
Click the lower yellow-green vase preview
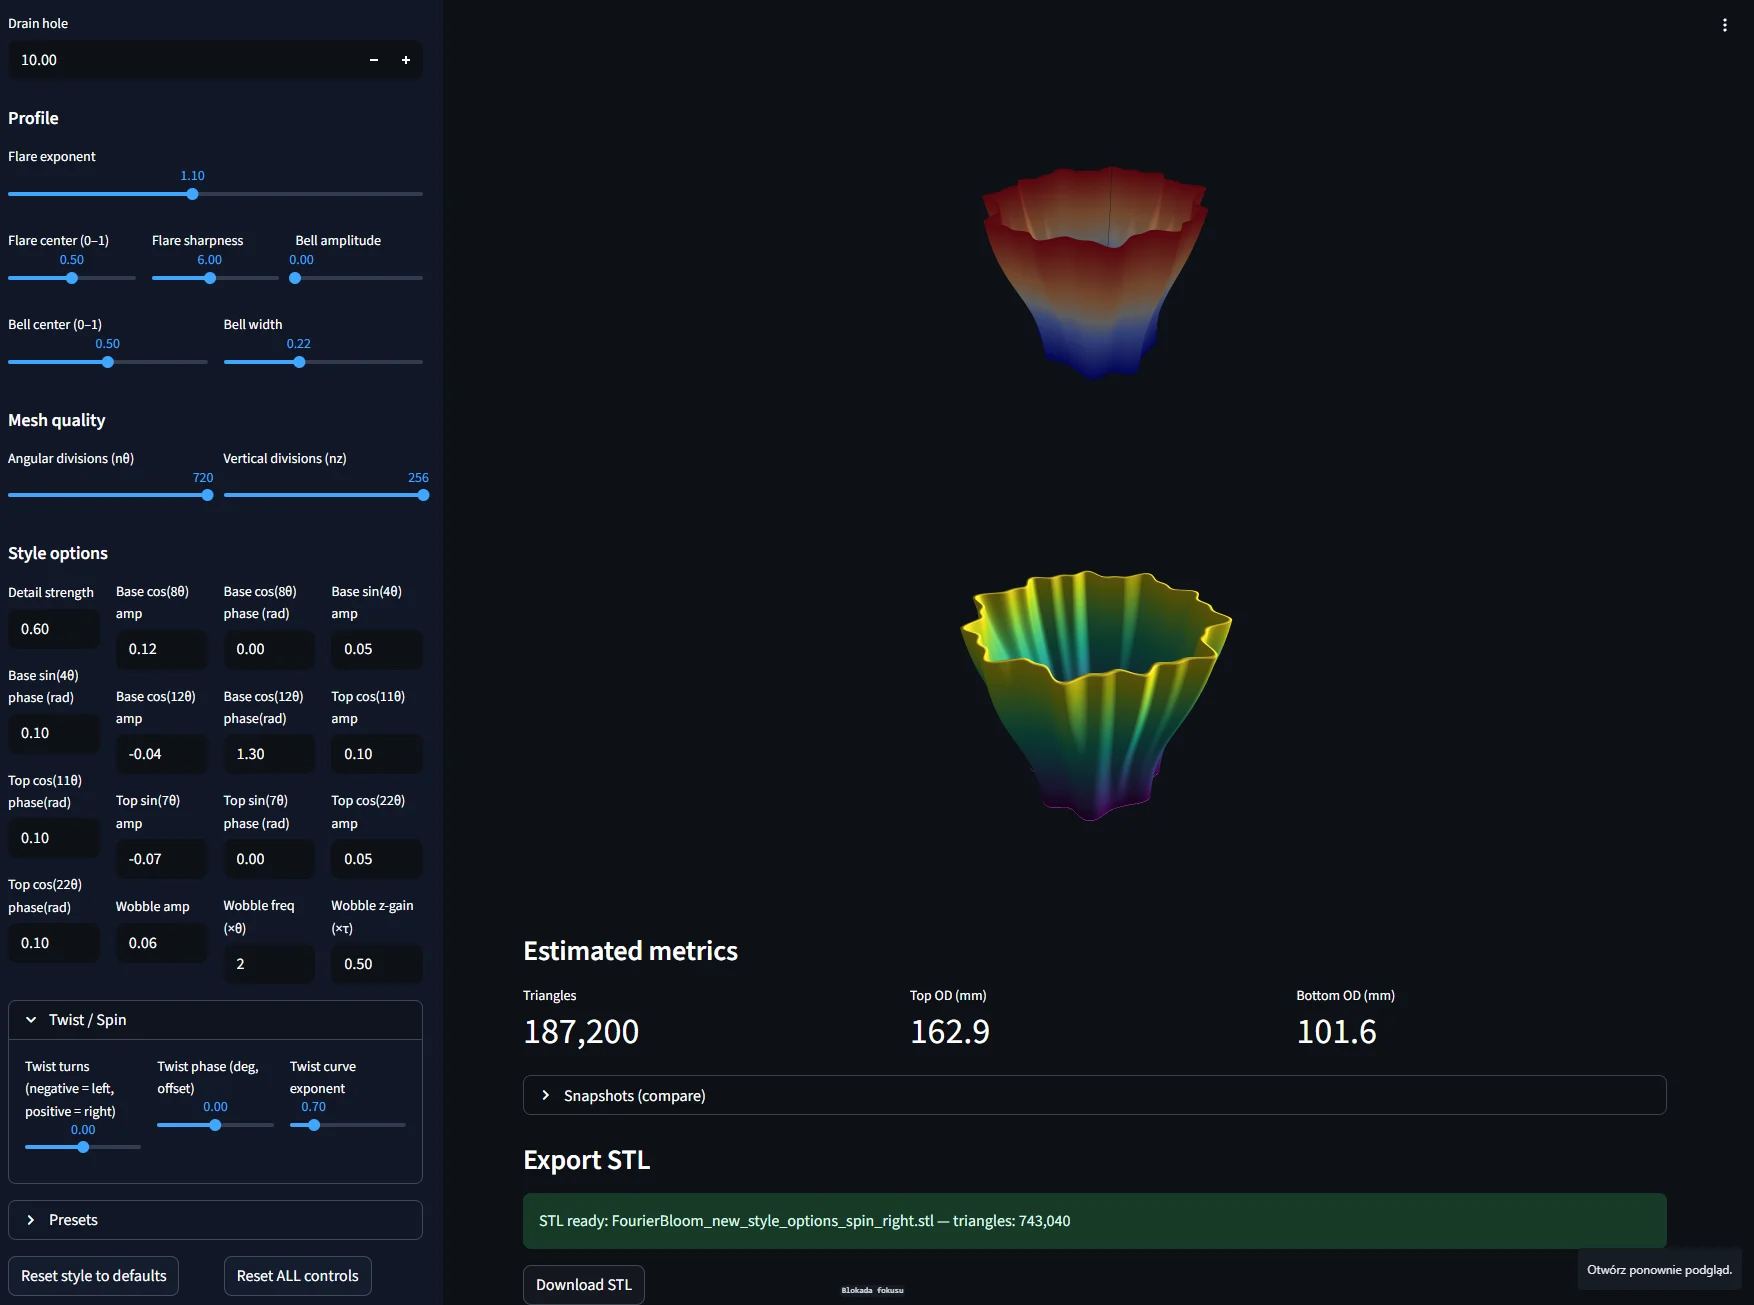click(1096, 696)
